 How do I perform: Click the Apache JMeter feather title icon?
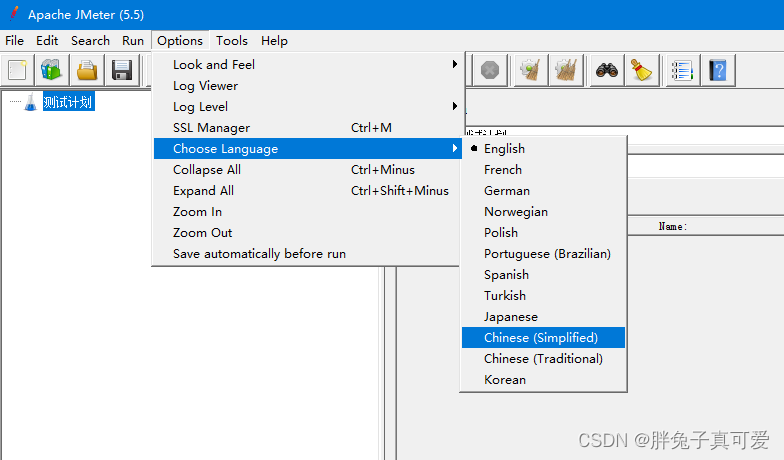pos(14,14)
